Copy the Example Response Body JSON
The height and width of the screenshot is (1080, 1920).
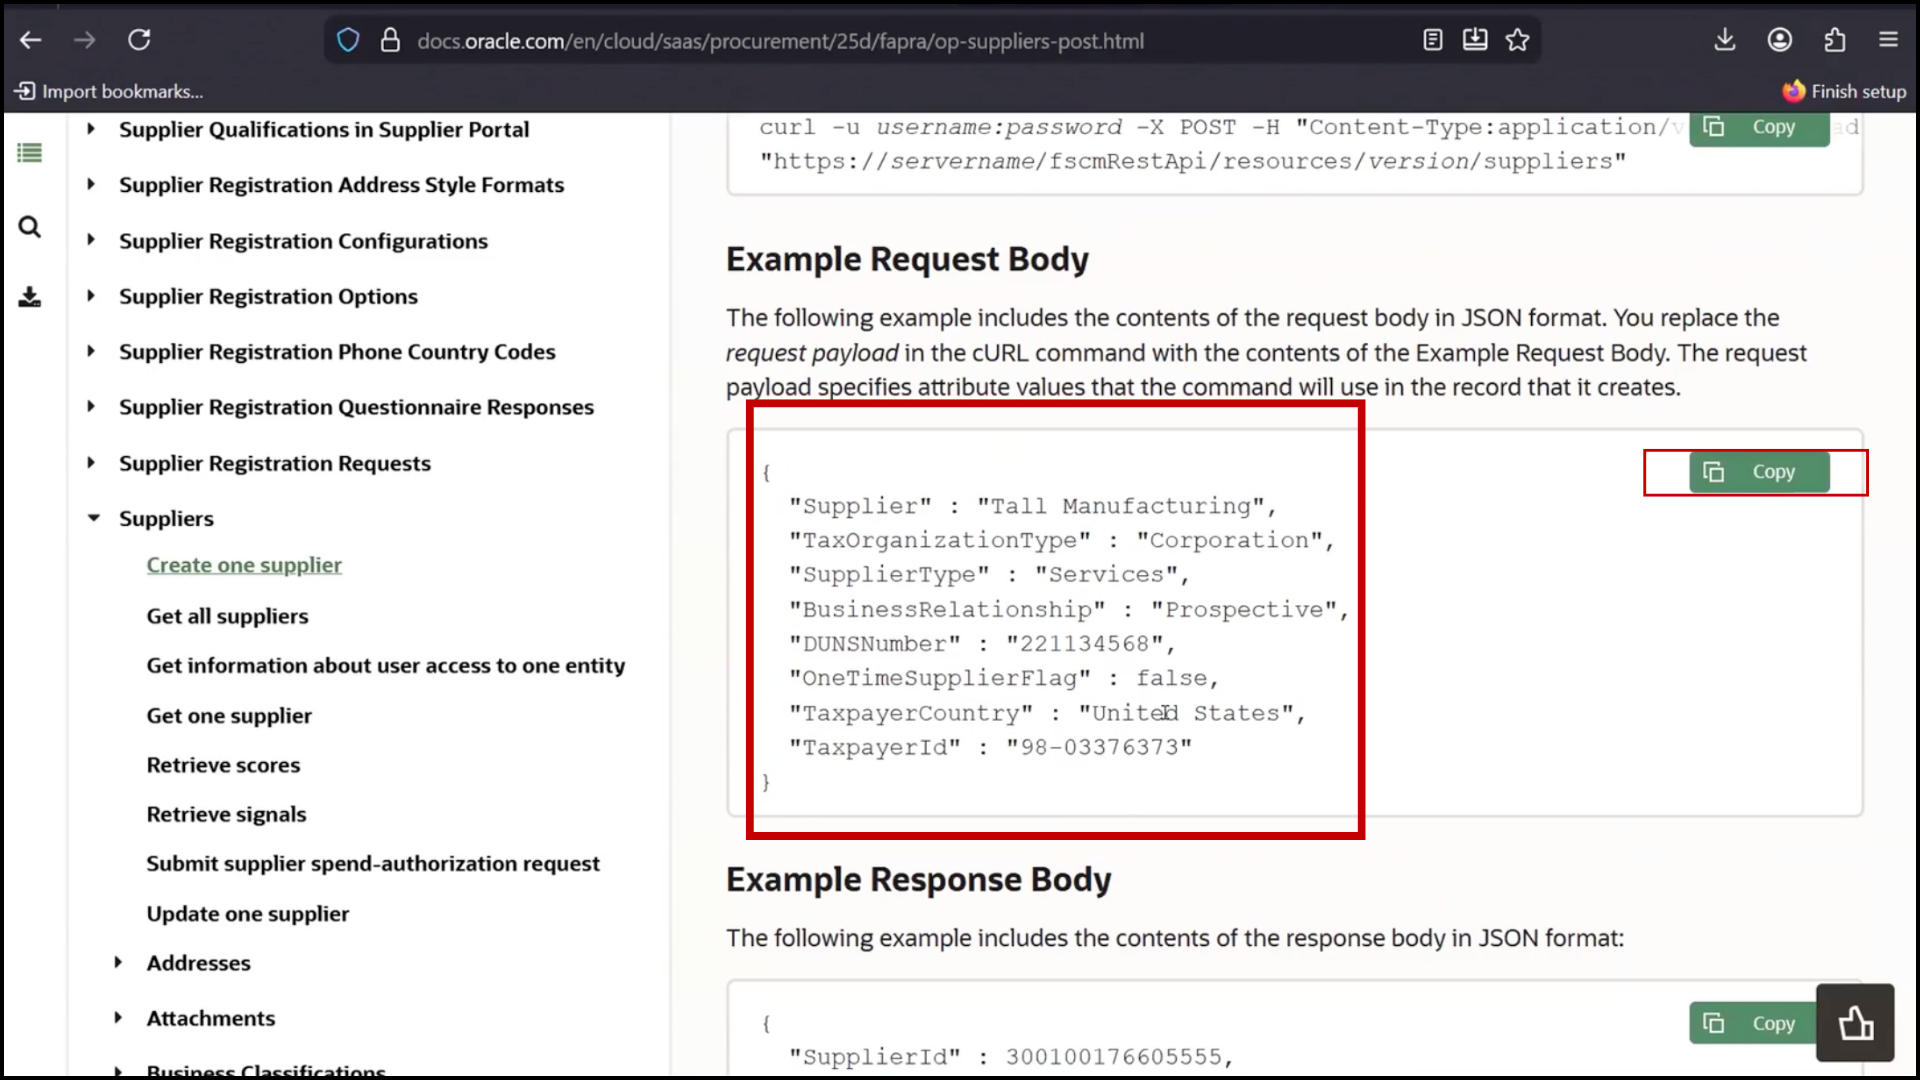pyautogui.click(x=1752, y=1023)
